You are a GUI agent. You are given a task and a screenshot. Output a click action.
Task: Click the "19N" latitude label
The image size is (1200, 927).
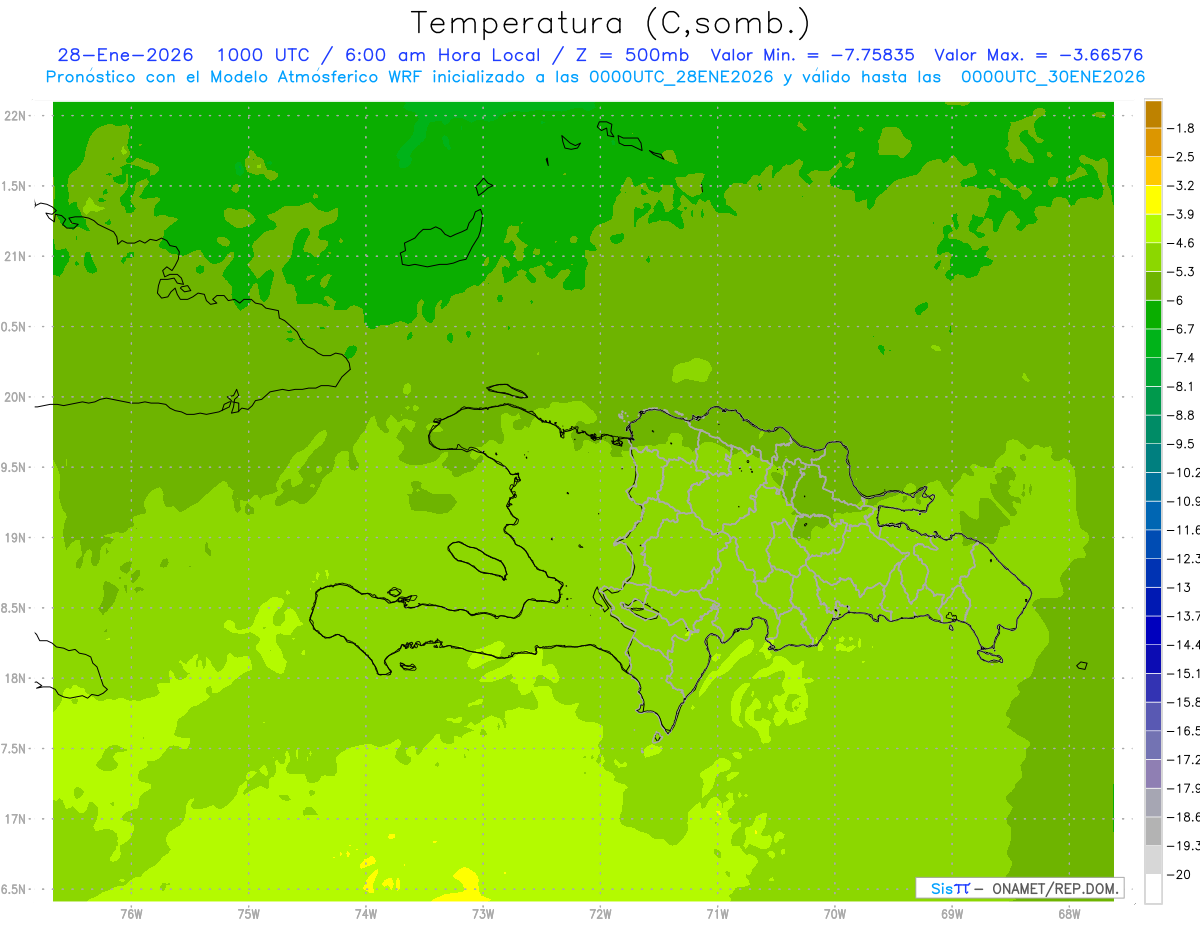[15, 538]
